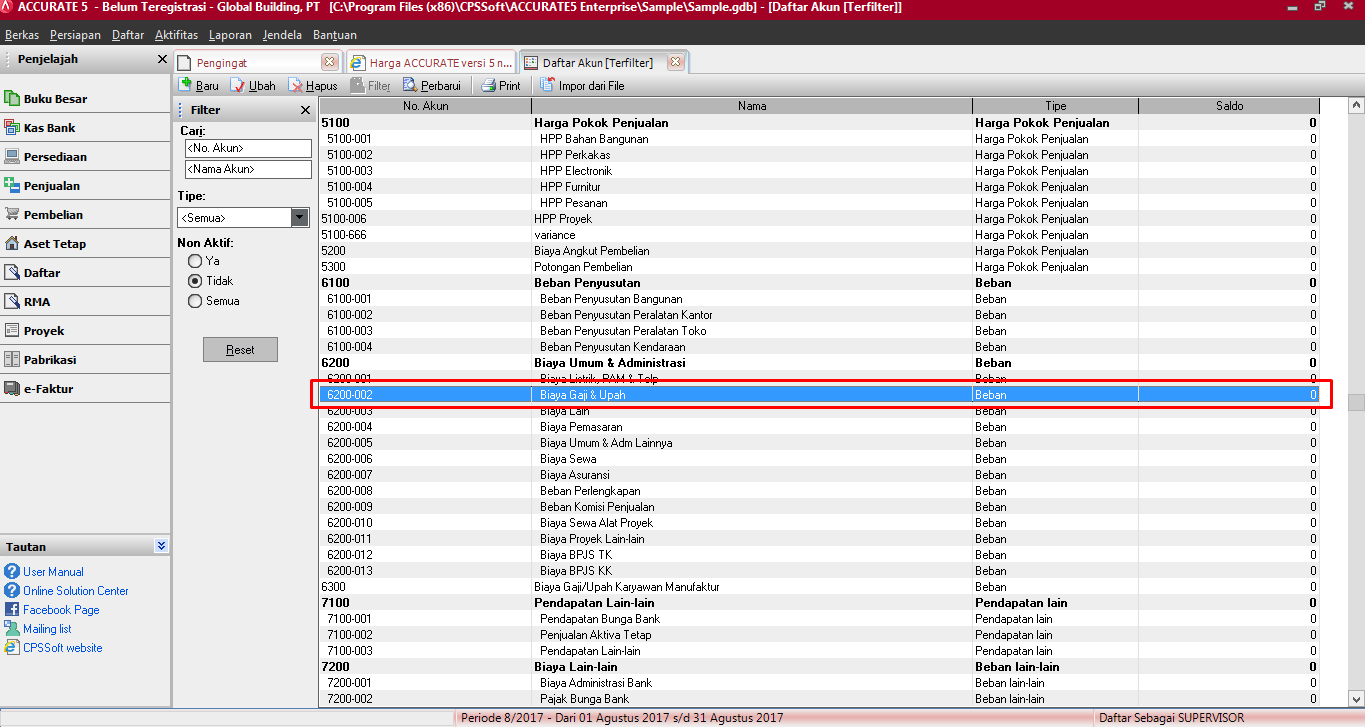
Task: Click the Print toolbar button
Action: (x=501, y=86)
